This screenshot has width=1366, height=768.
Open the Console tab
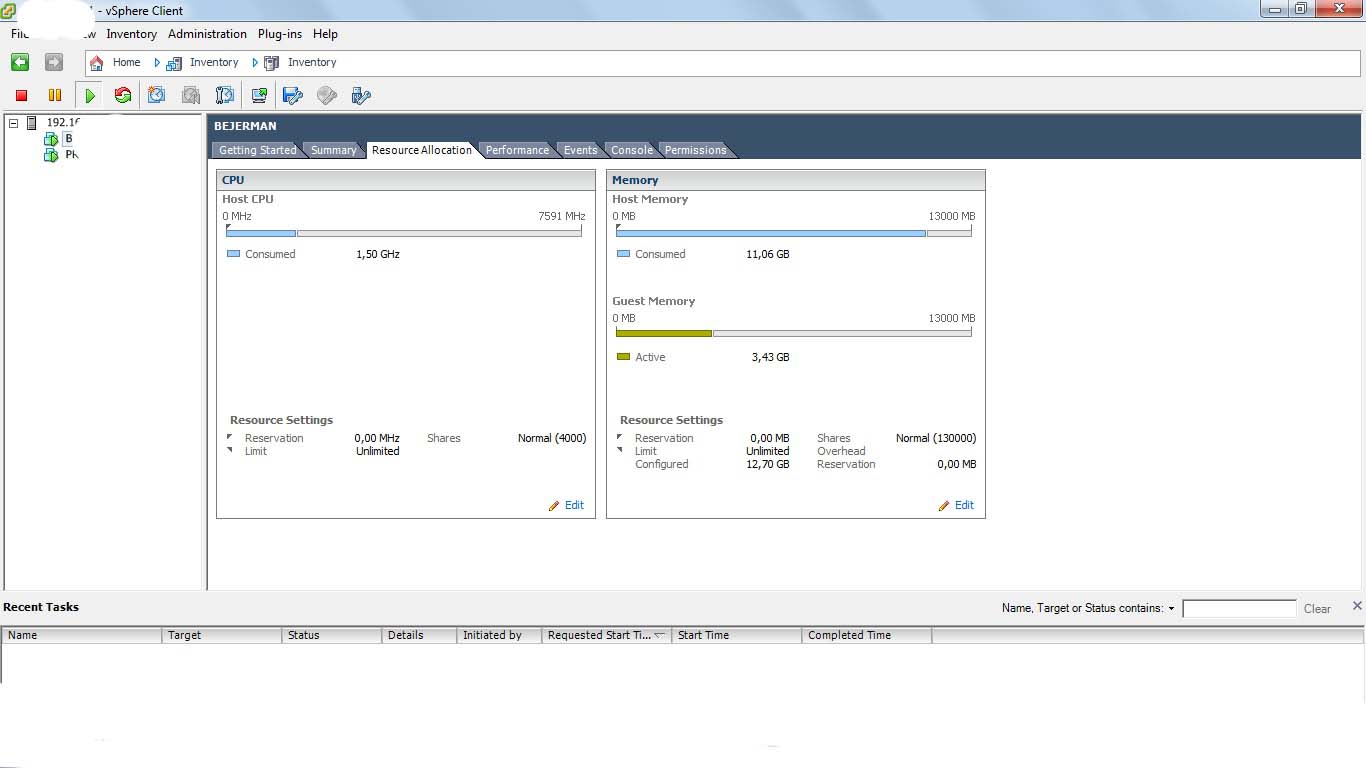(631, 150)
